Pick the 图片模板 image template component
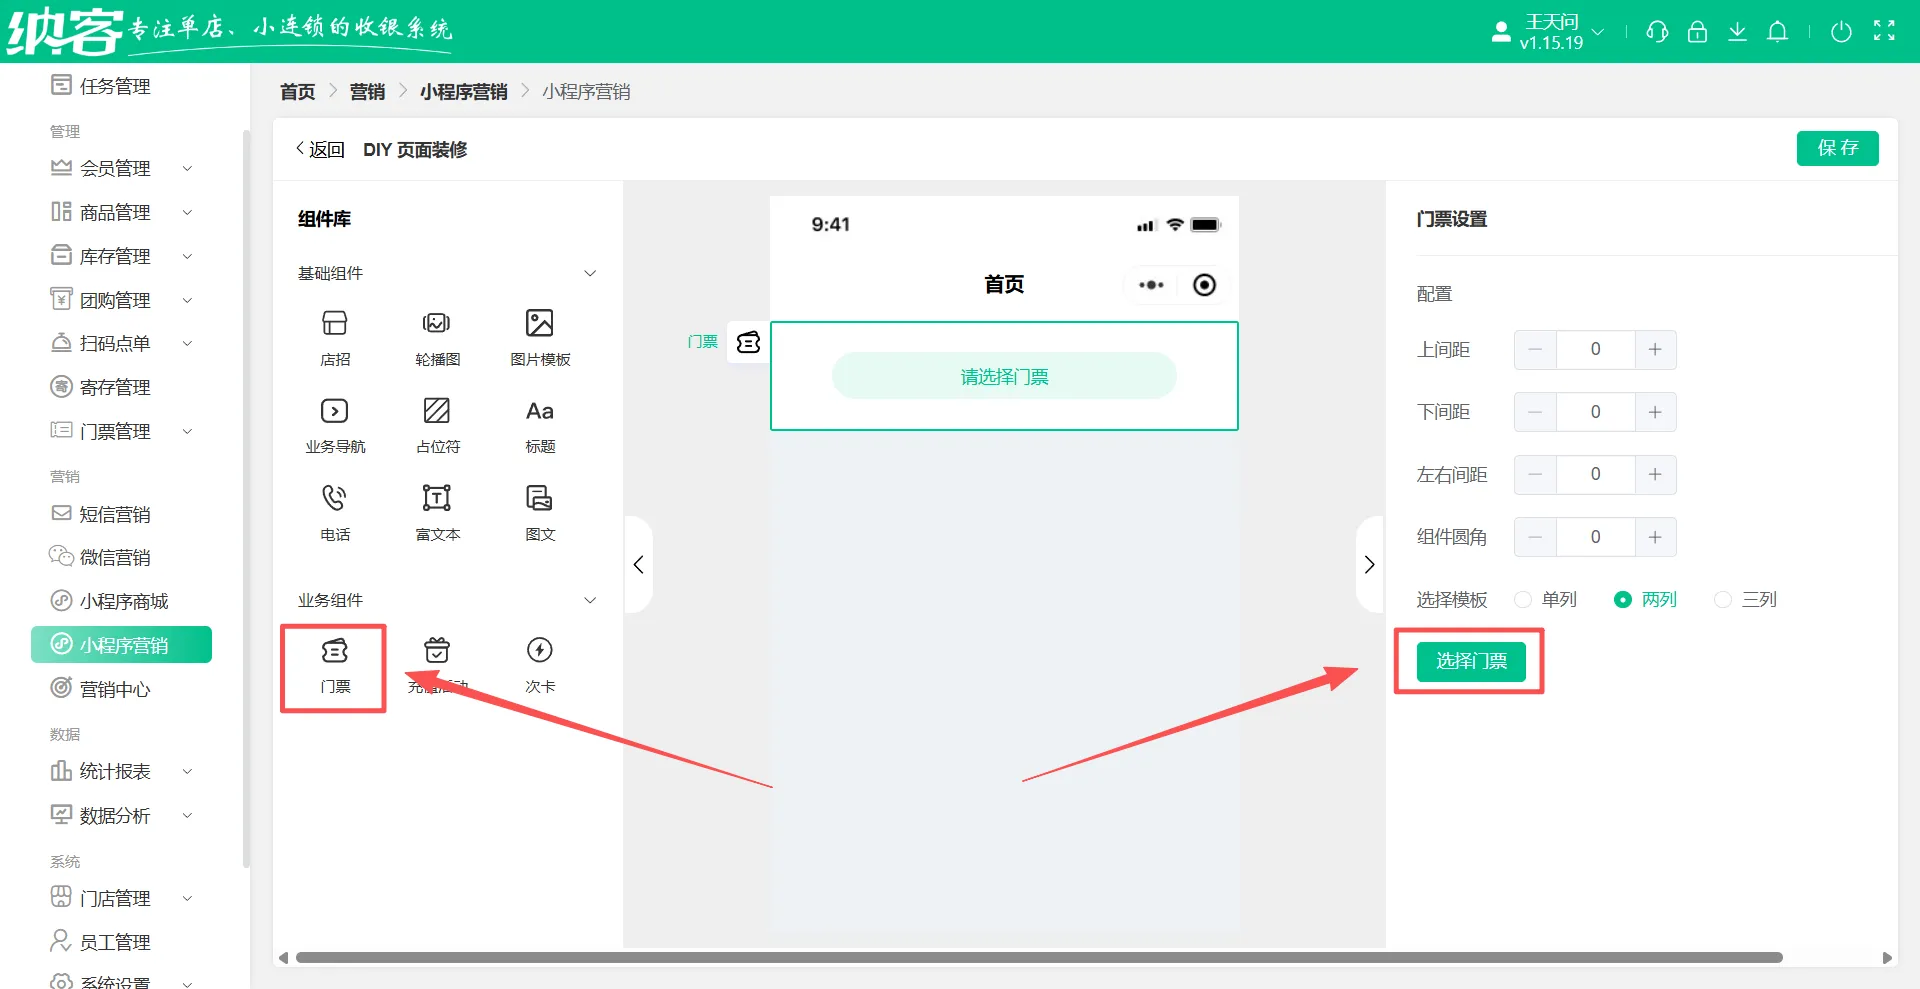The height and width of the screenshot is (989, 1920). click(x=539, y=336)
